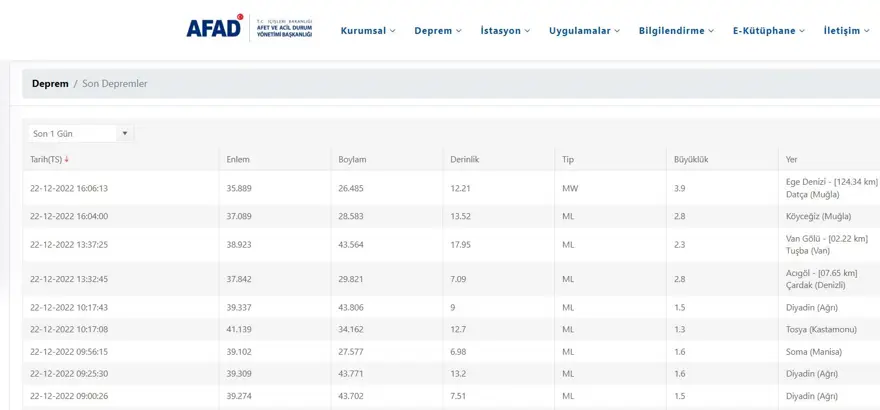
Task: Click the red sort arrow beside Tarih(TS)
Action: (x=67, y=160)
